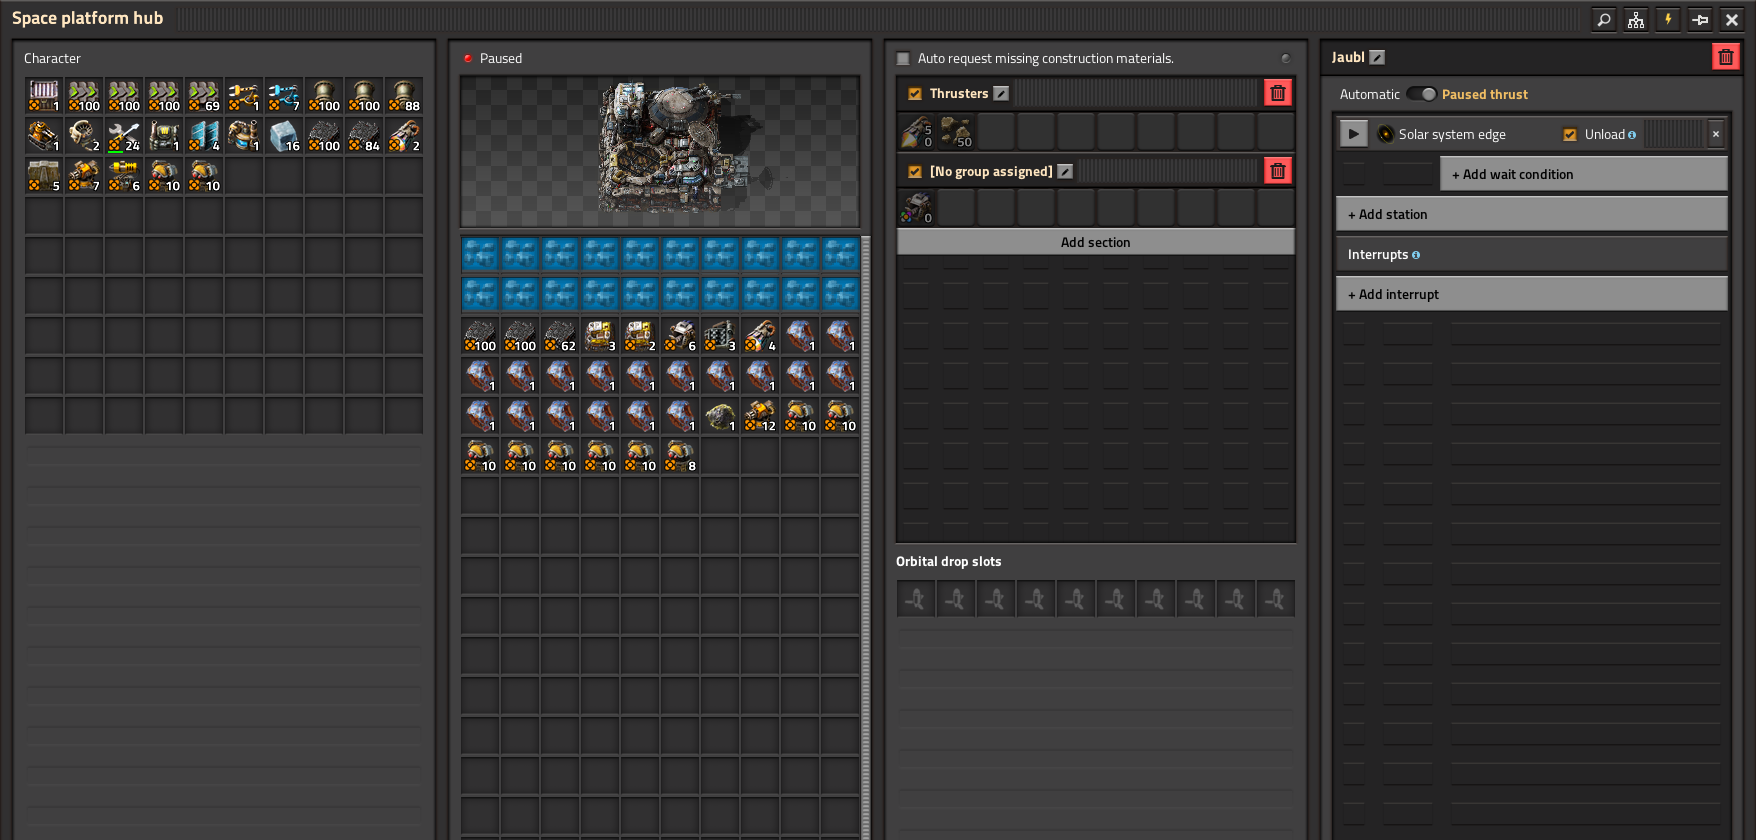Click the search magnifier icon in title bar
This screenshot has width=1756, height=840.
(1604, 19)
